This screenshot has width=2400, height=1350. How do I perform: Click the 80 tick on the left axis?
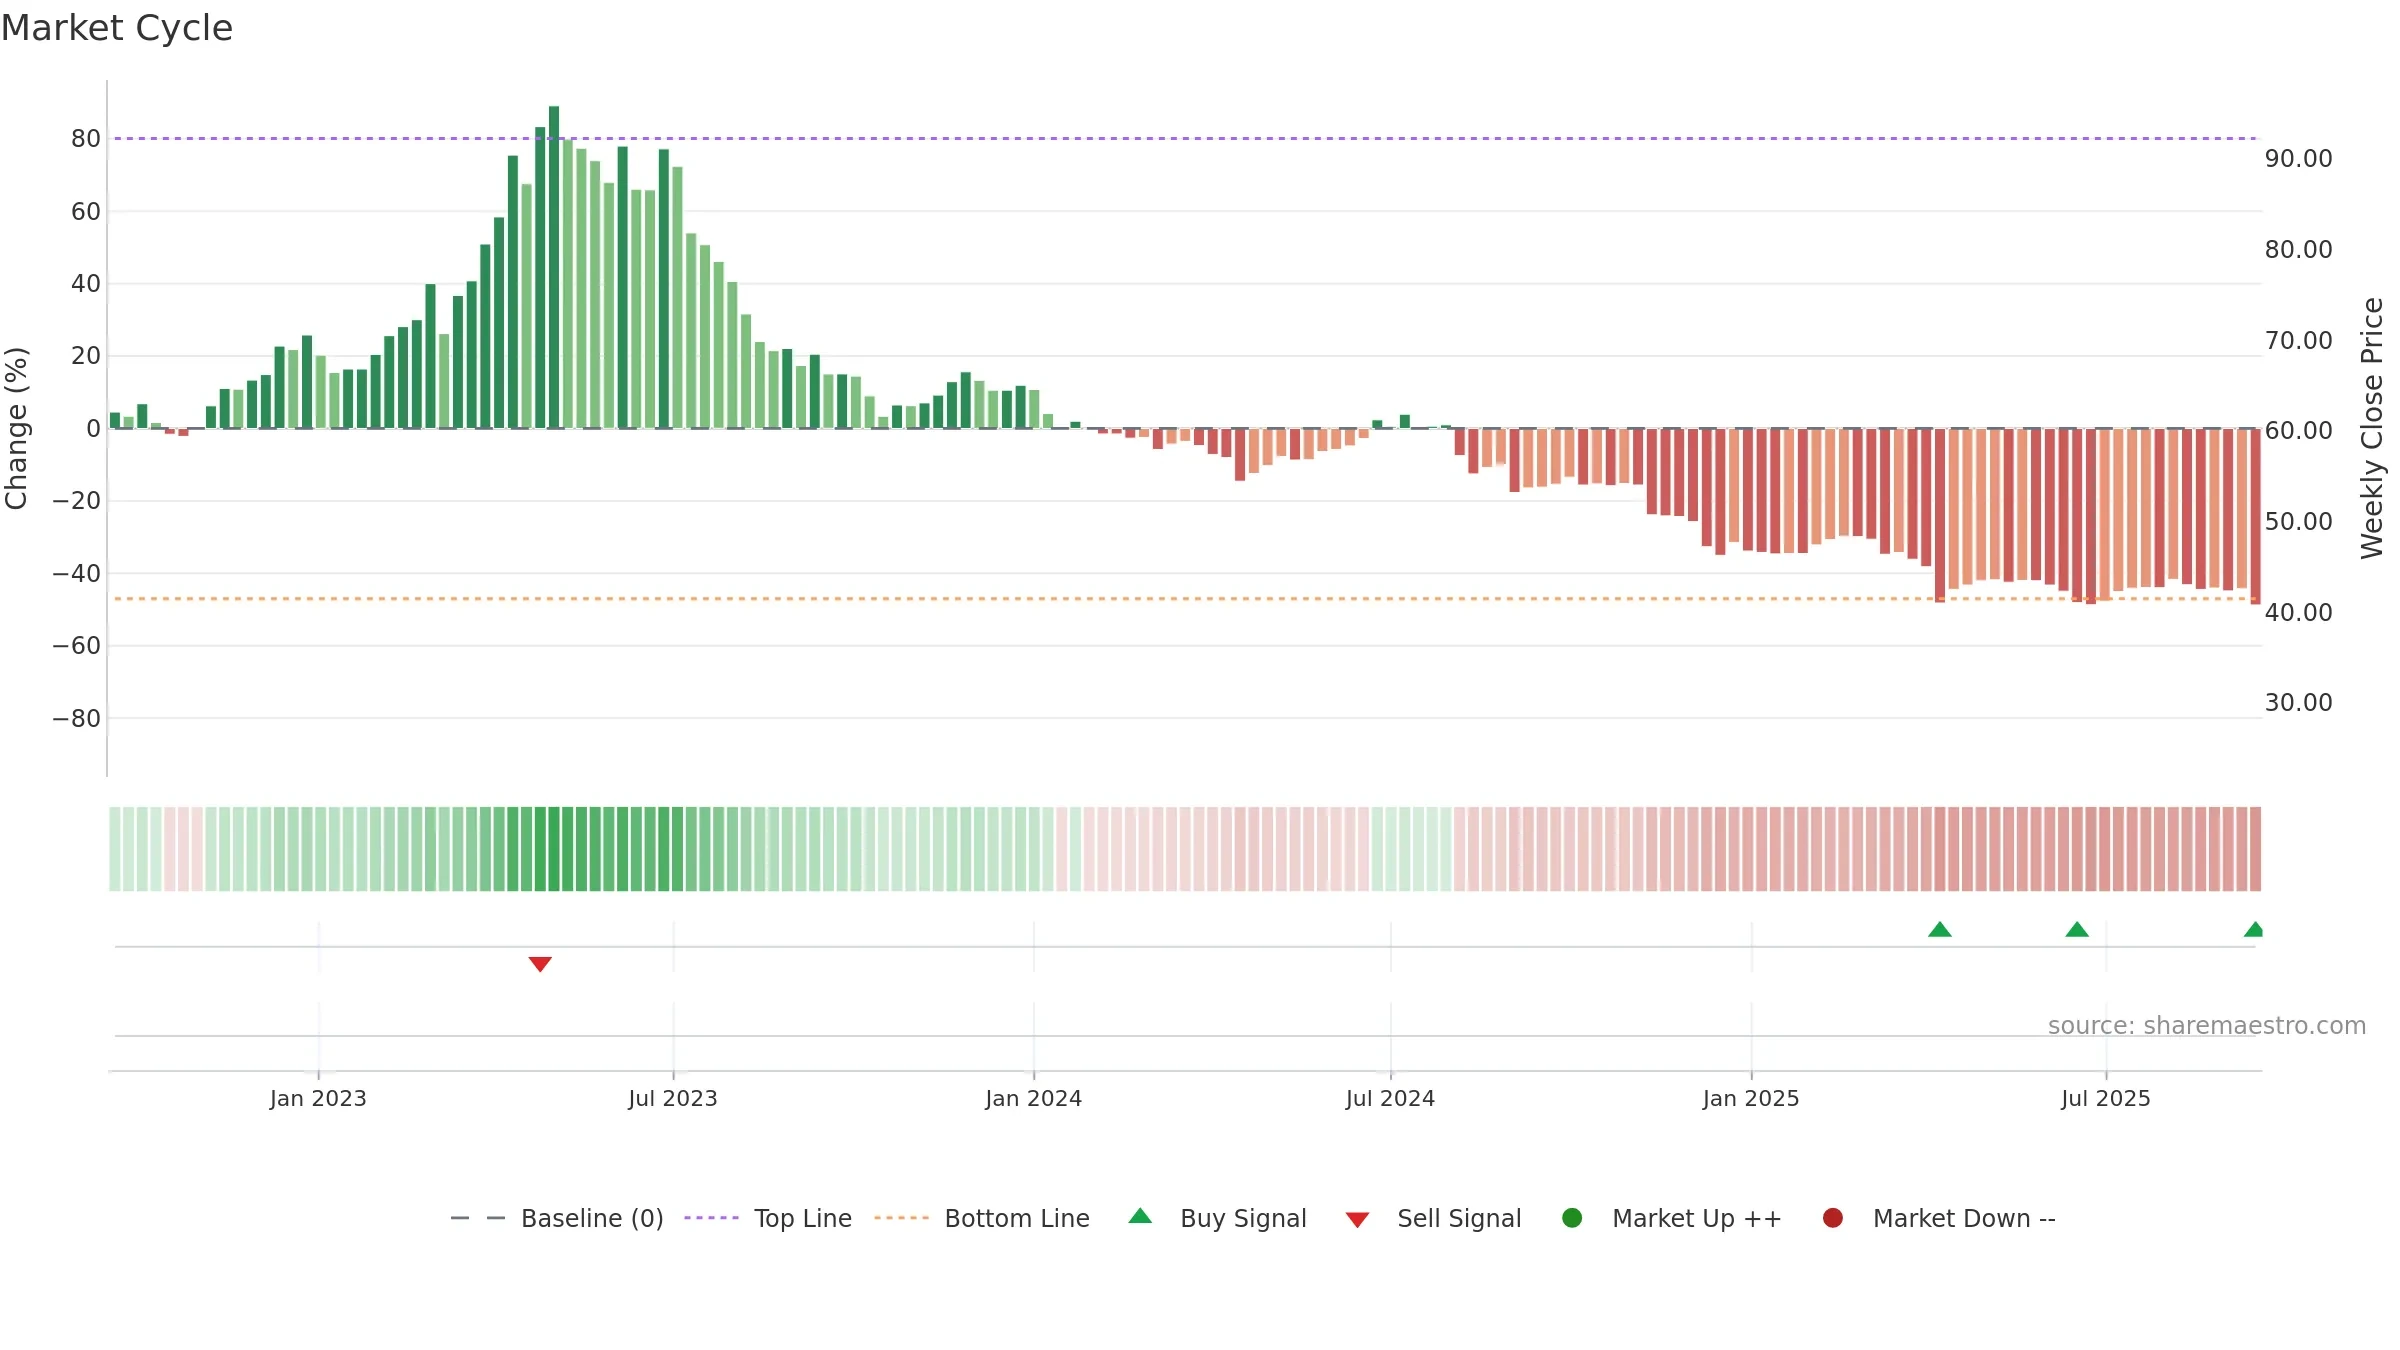point(86,139)
